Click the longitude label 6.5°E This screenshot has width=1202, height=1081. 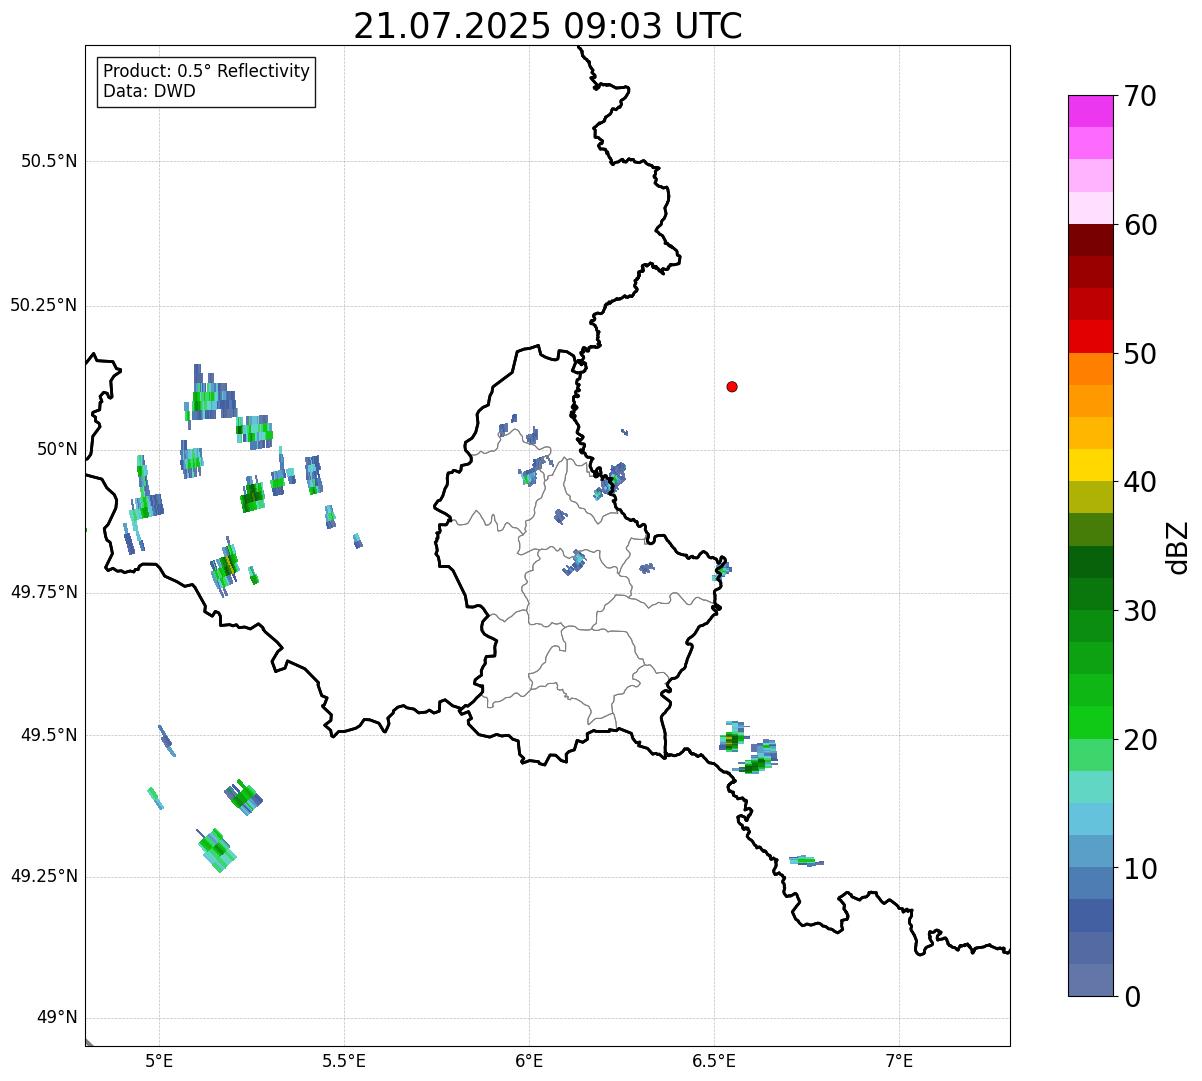714,1060
